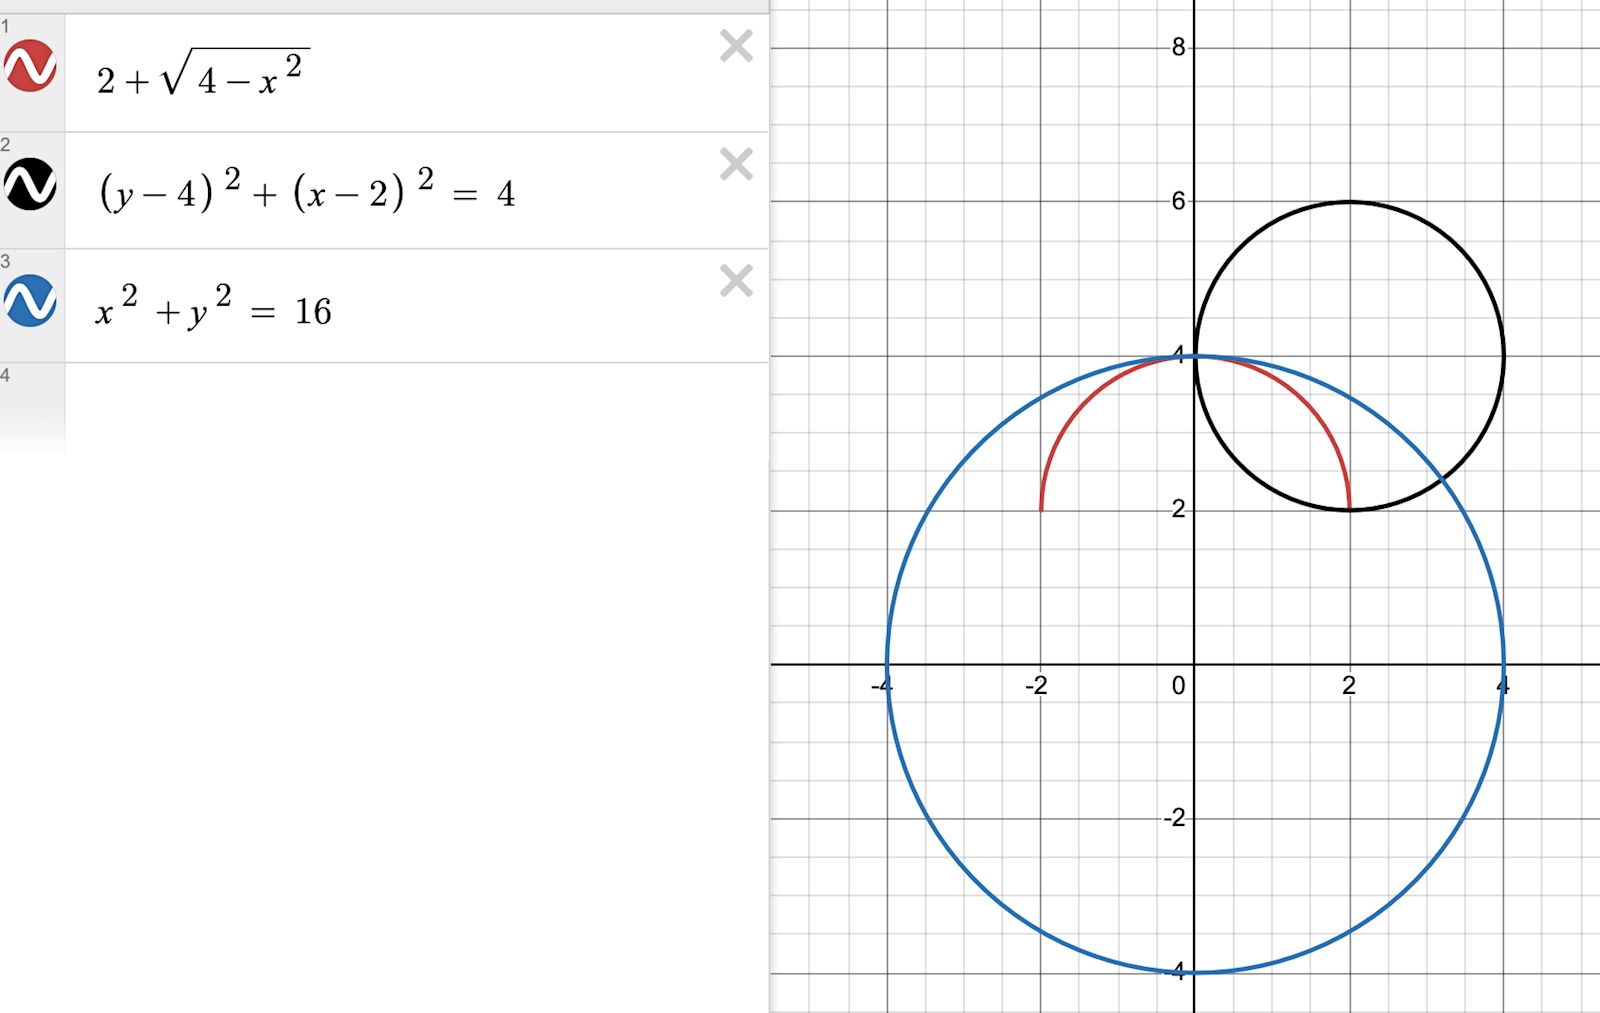The height and width of the screenshot is (1013, 1600).
Task: Click the y-axis label −2
Action: pyautogui.click(x=1174, y=818)
